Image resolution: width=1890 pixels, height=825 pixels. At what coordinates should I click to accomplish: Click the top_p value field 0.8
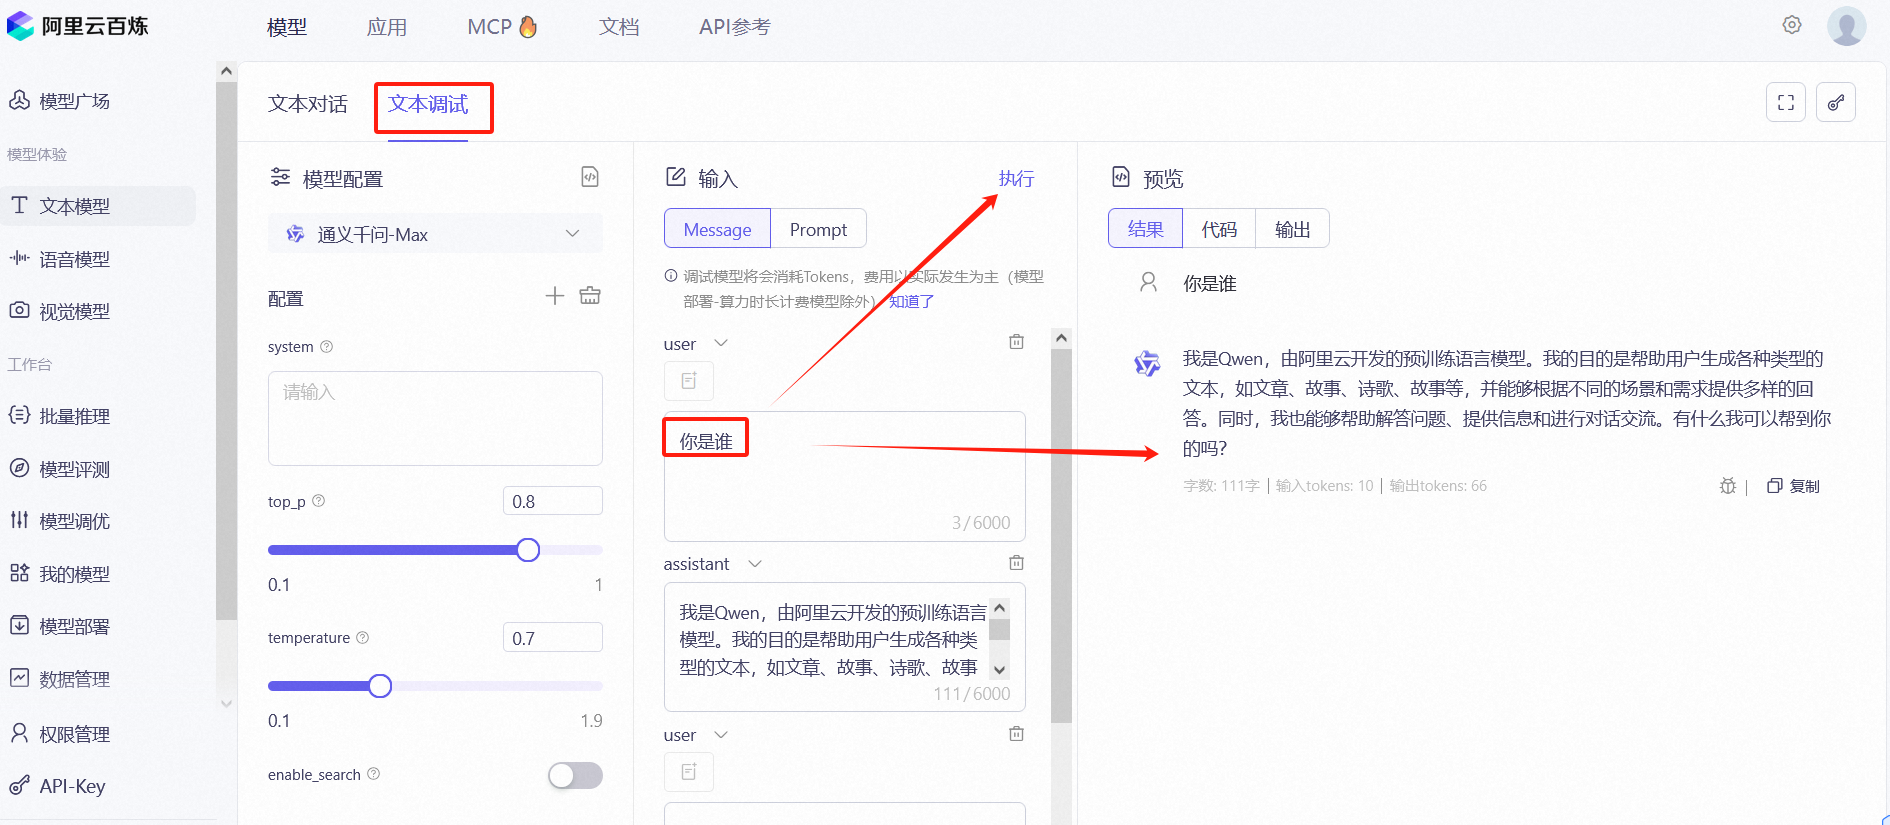[x=553, y=501]
